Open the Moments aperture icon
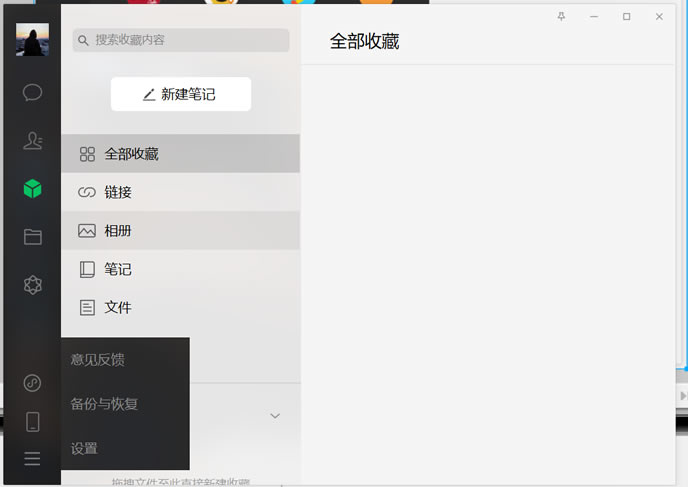The image size is (688, 487). pyautogui.click(x=32, y=285)
